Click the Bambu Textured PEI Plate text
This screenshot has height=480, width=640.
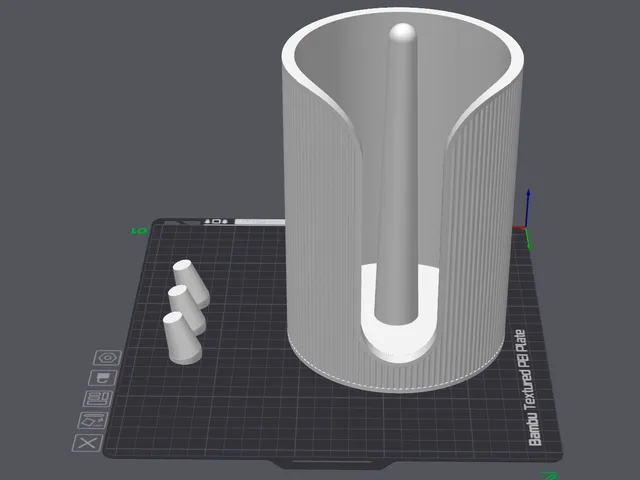tap(529, 388)
